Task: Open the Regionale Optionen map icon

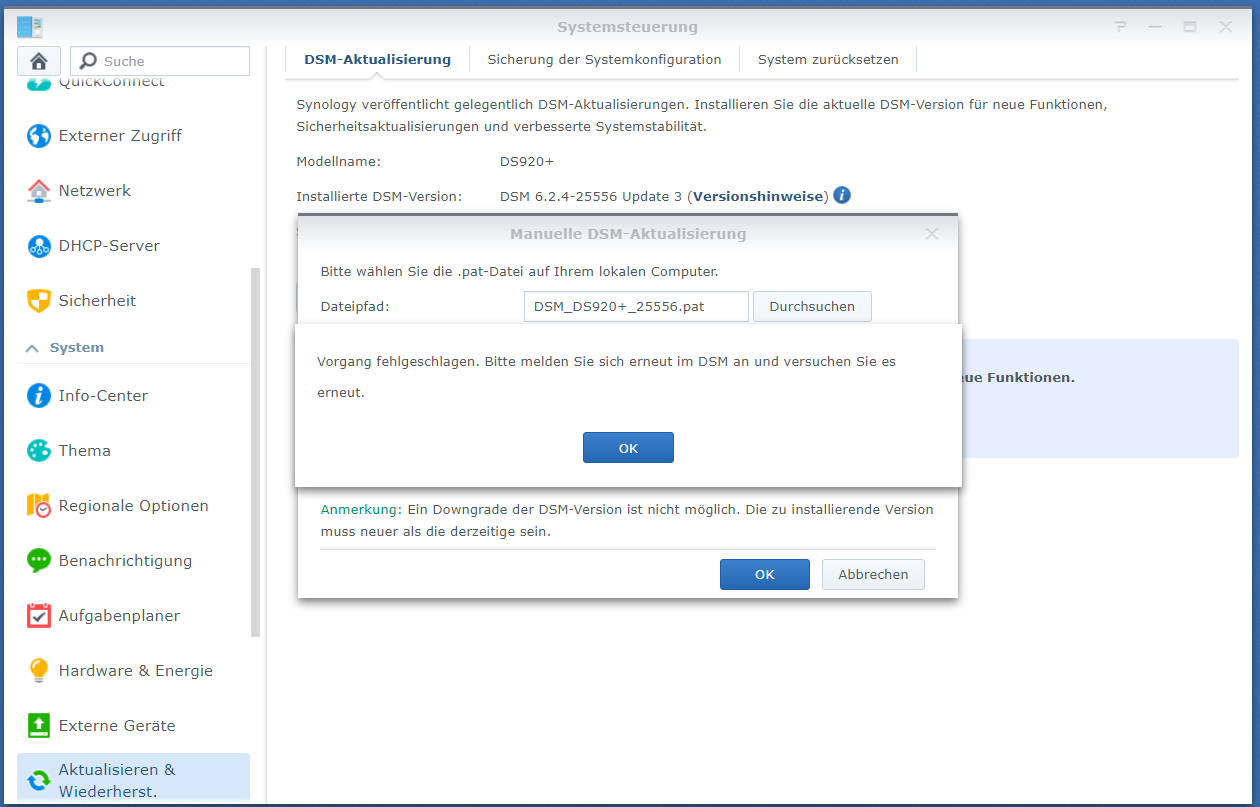Action: pyautogui.click(x=39, y=506)
